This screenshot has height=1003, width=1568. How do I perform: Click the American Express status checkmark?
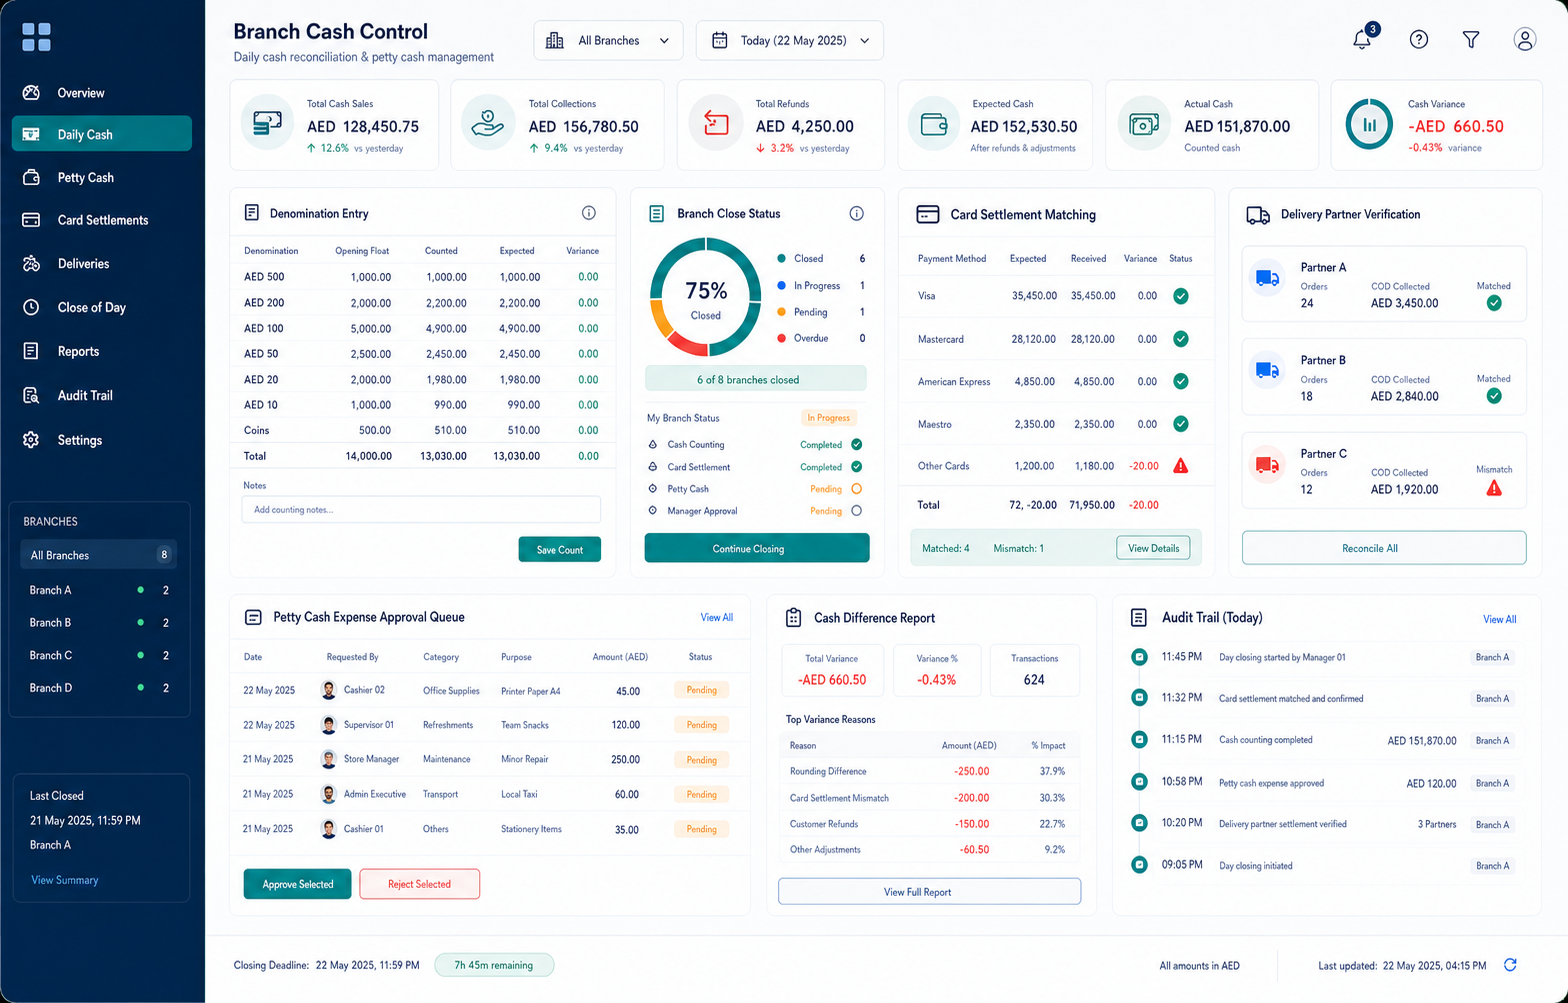pos(1181,381)
